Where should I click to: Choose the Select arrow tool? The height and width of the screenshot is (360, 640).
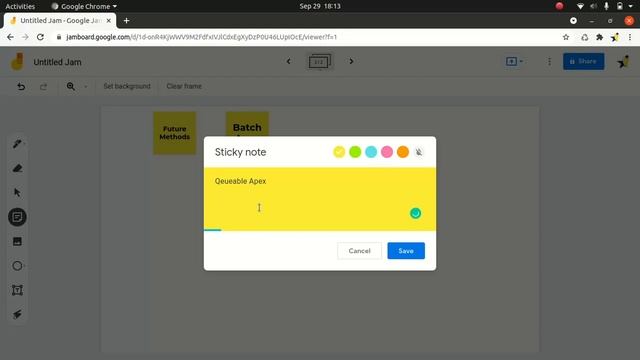(17, 192)
